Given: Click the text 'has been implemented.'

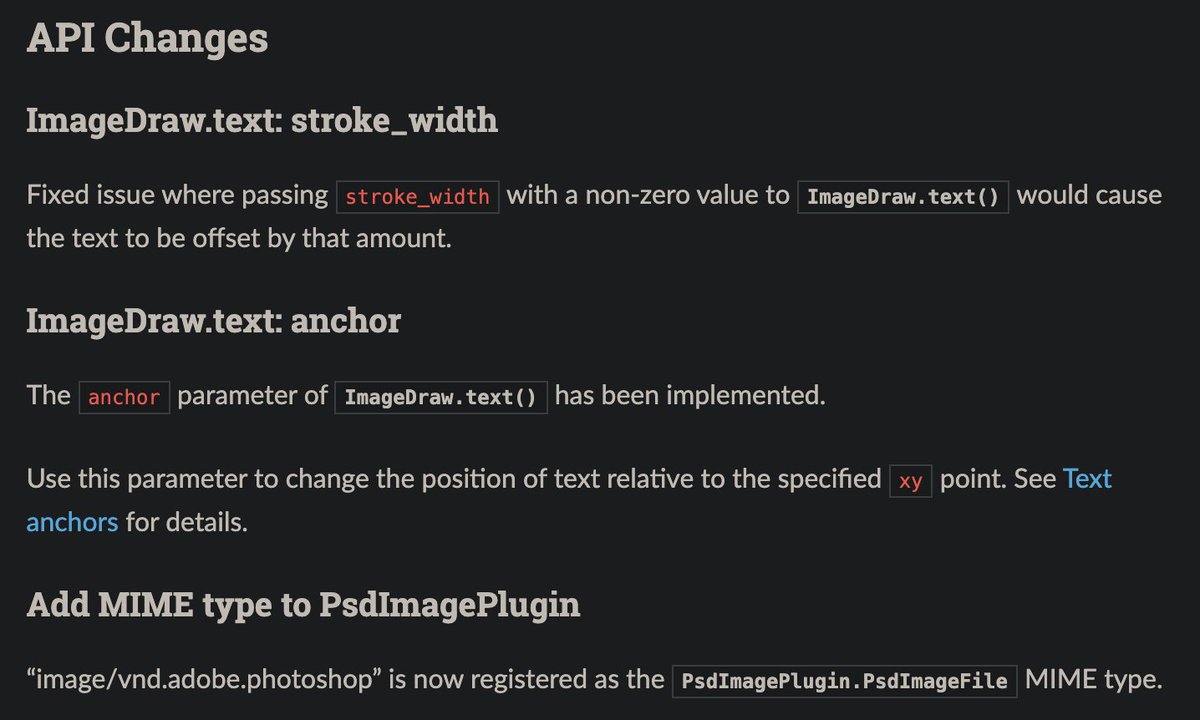Looking at the screenshot, I should (690, 396).
